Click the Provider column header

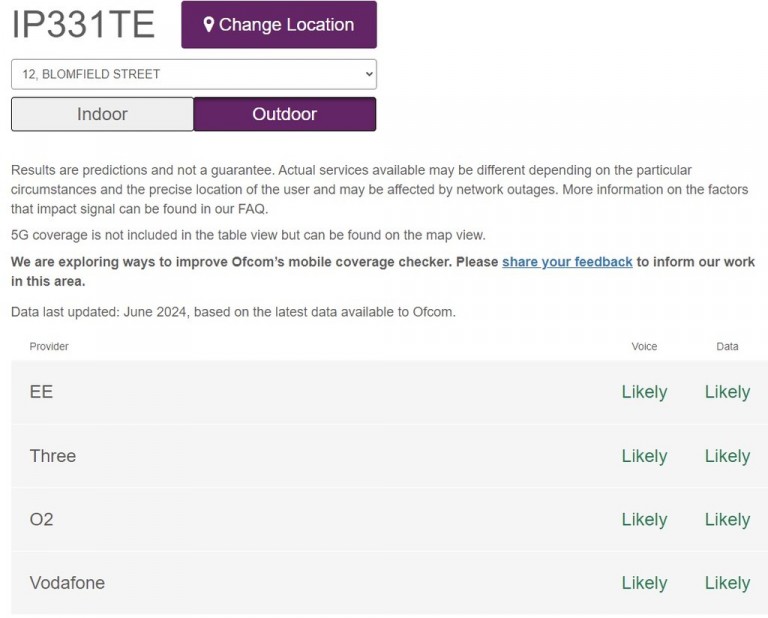click(49, 347)
